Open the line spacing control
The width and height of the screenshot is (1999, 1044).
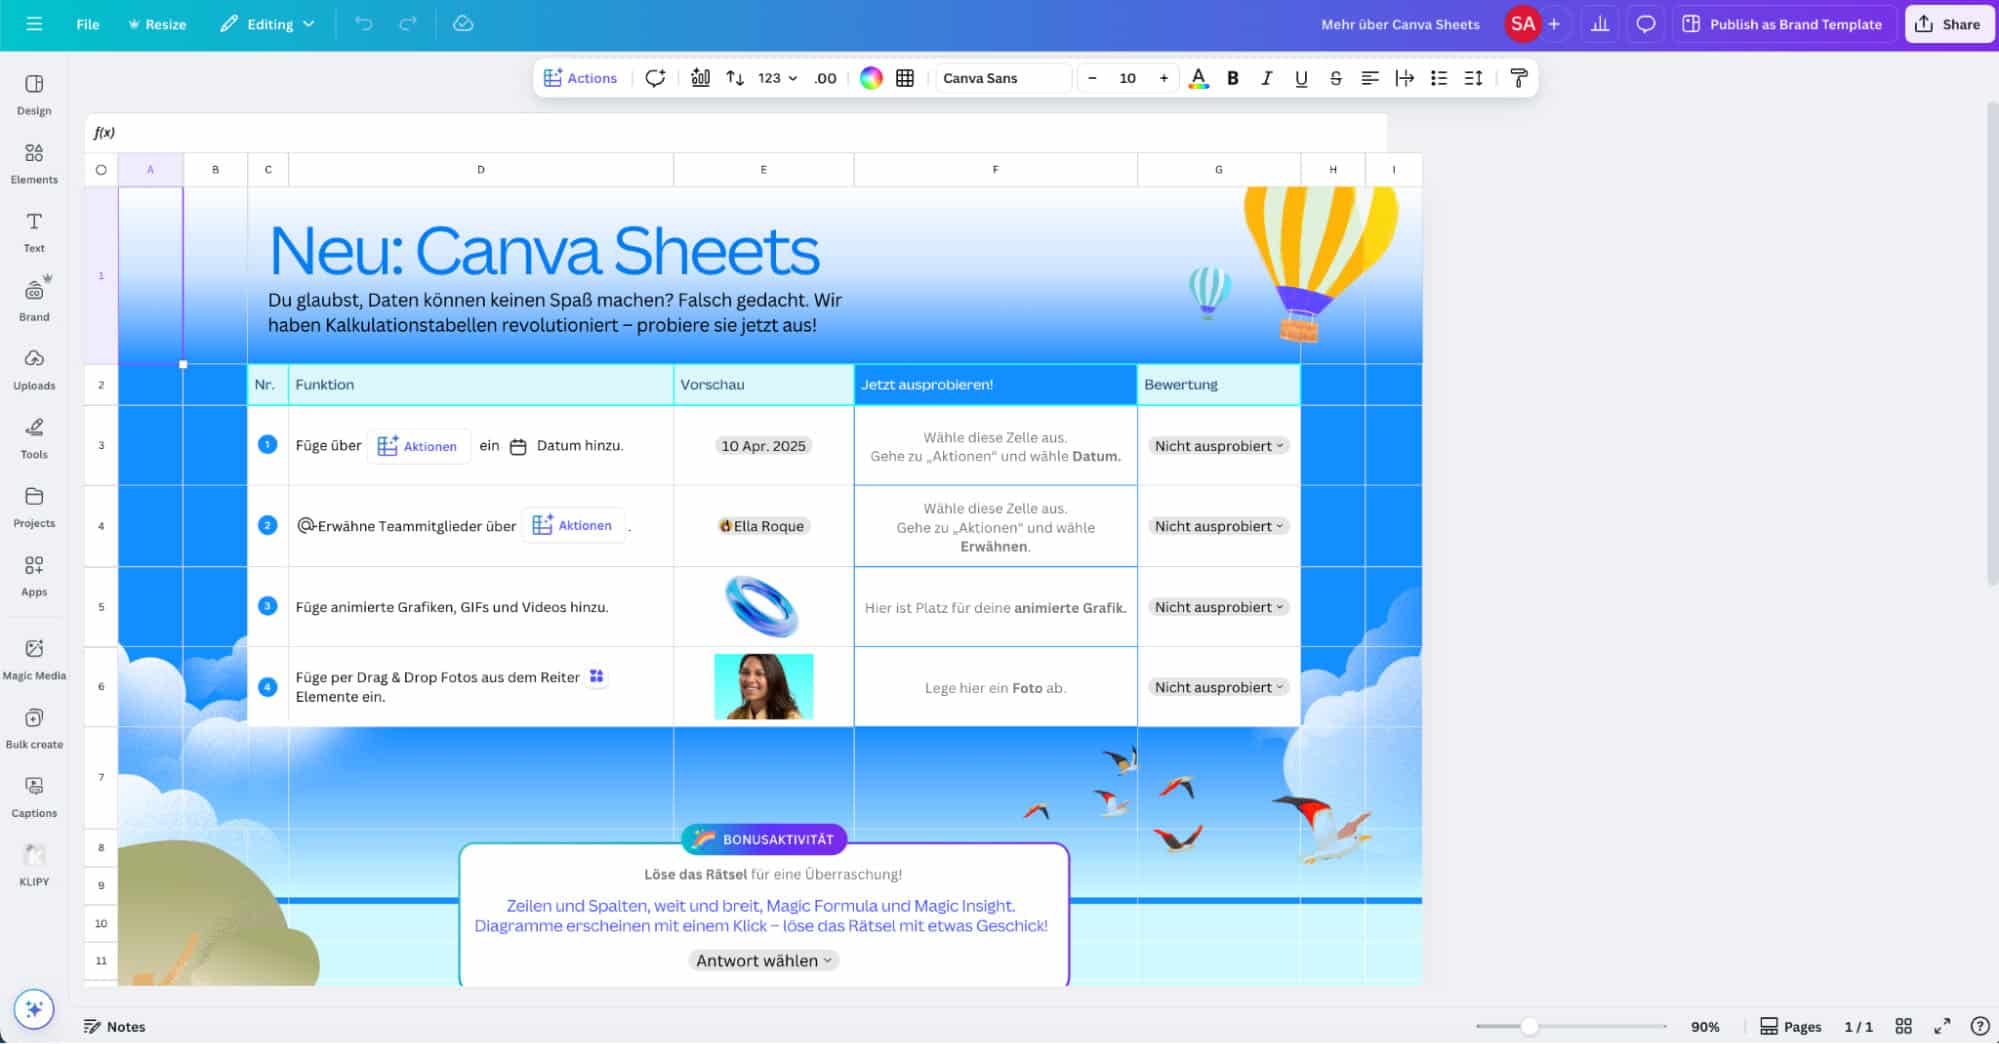click(1473, 78)
